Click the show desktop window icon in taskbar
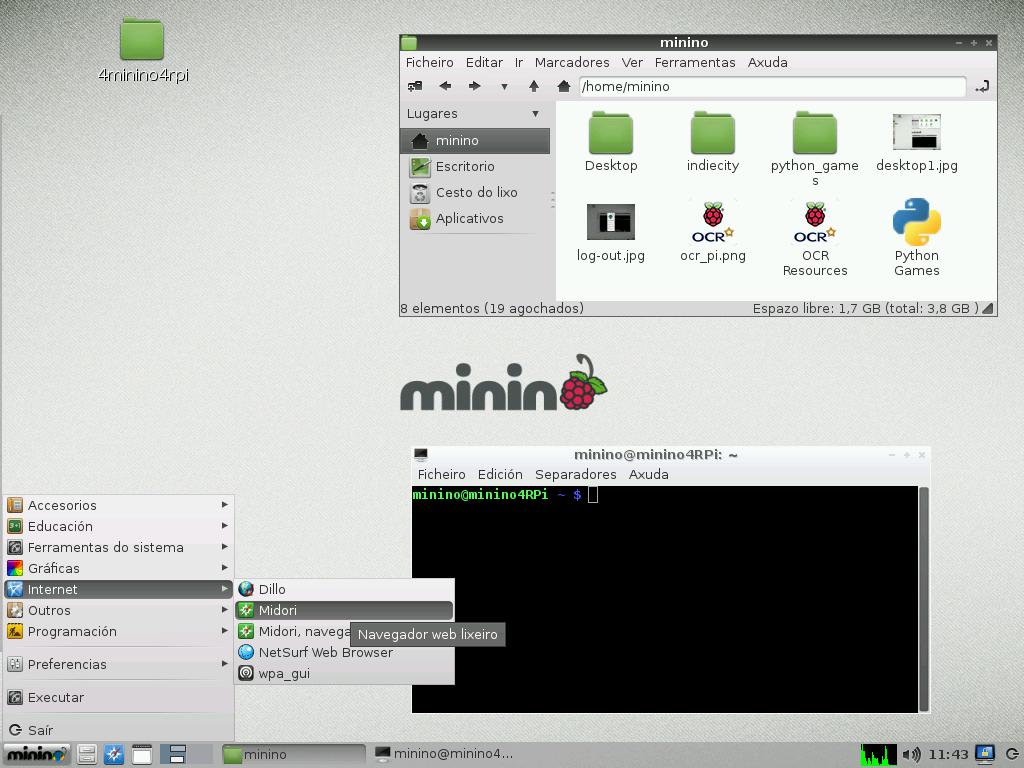1024x768 pixels. pos(141,754)
